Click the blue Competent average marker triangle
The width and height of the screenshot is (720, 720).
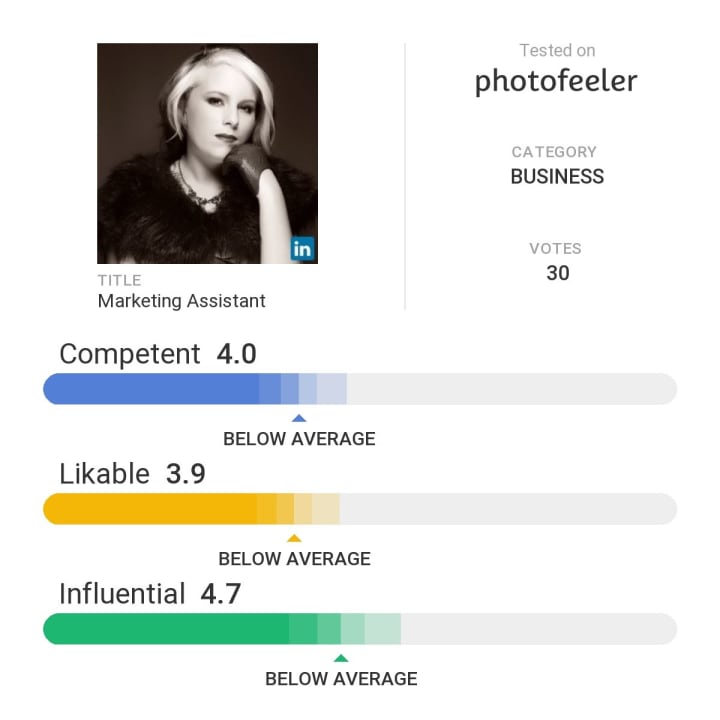pos(299,418)
